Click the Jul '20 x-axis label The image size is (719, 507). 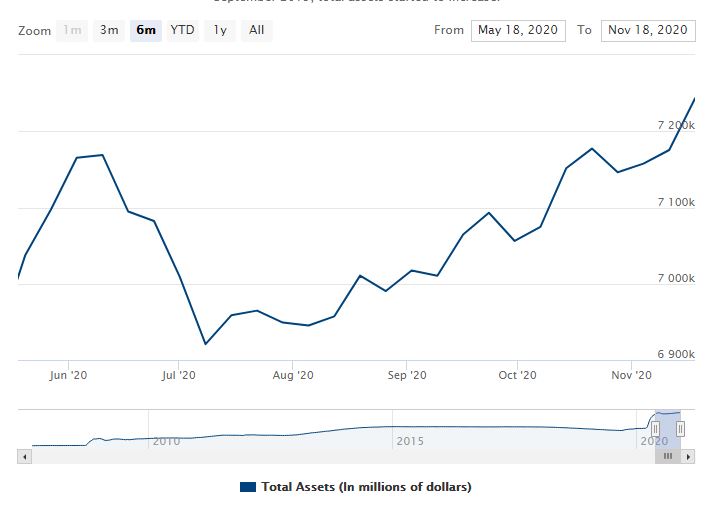click(x=178, y=375)
